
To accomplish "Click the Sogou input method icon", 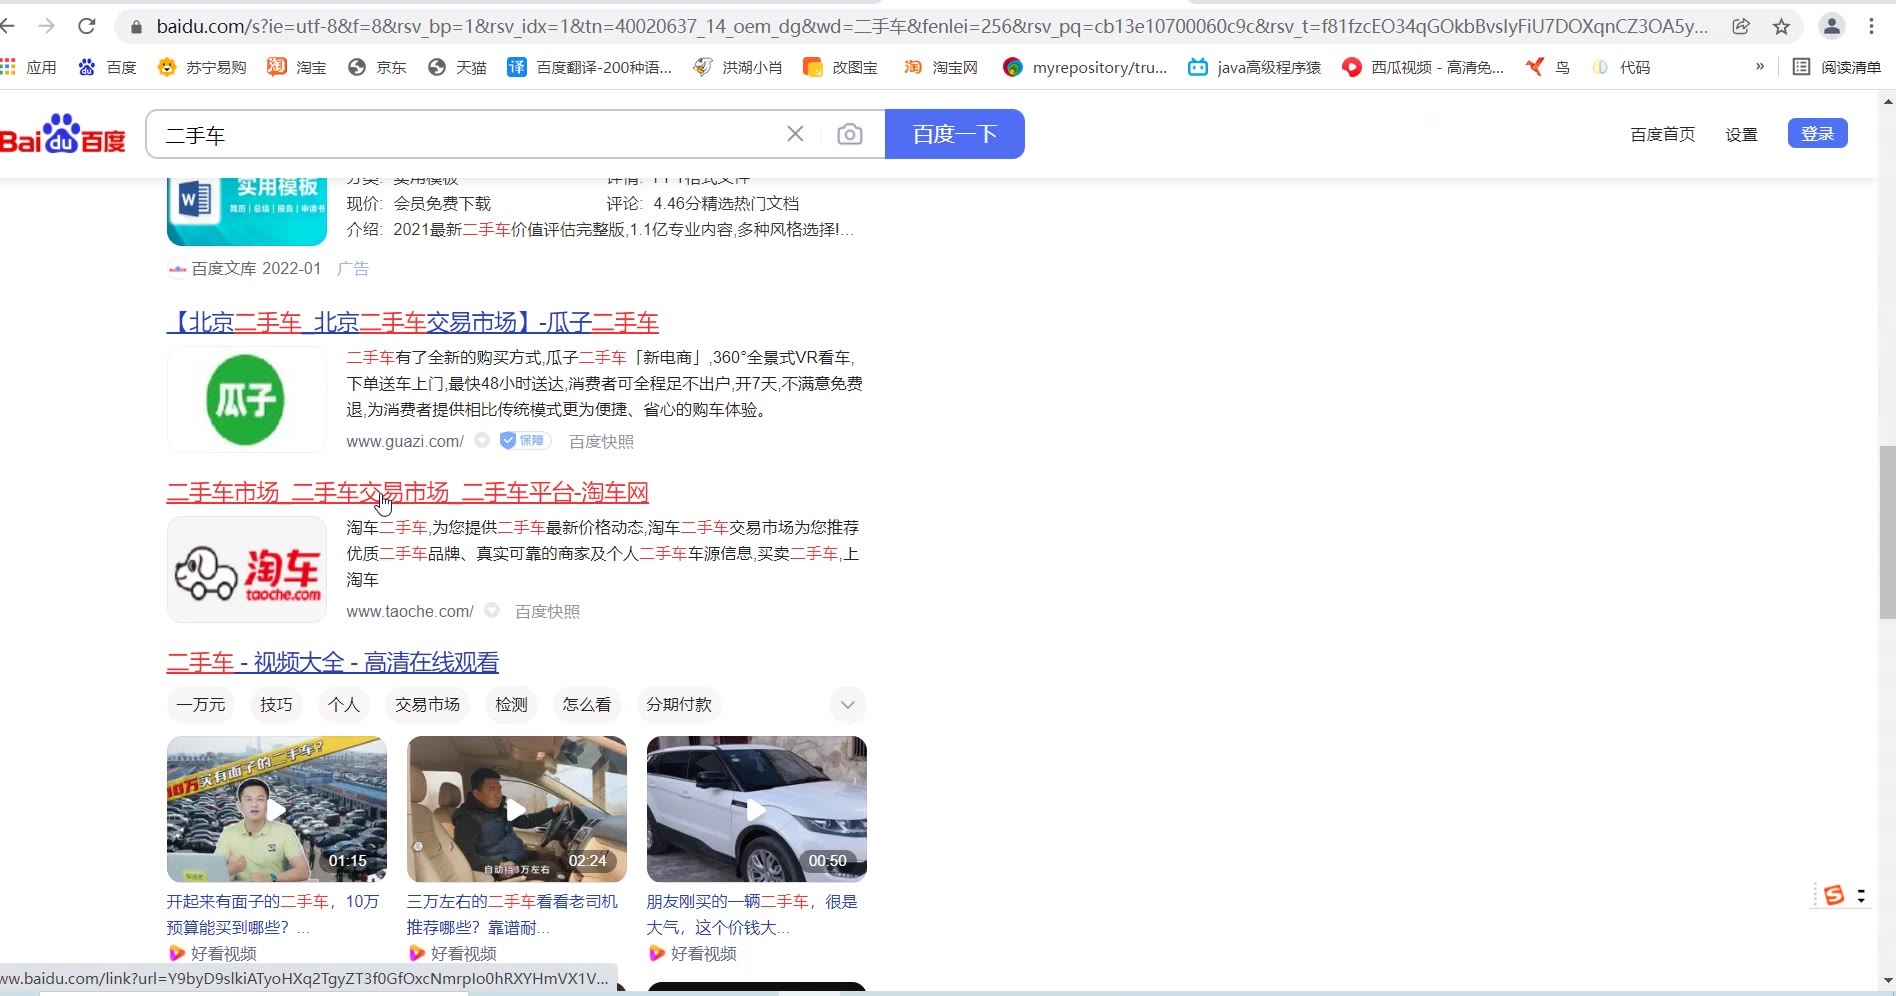I will 1834,895.
